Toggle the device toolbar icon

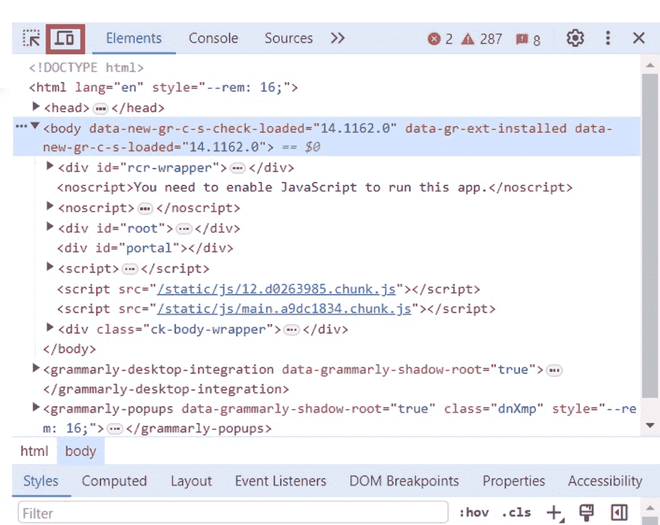65,39
